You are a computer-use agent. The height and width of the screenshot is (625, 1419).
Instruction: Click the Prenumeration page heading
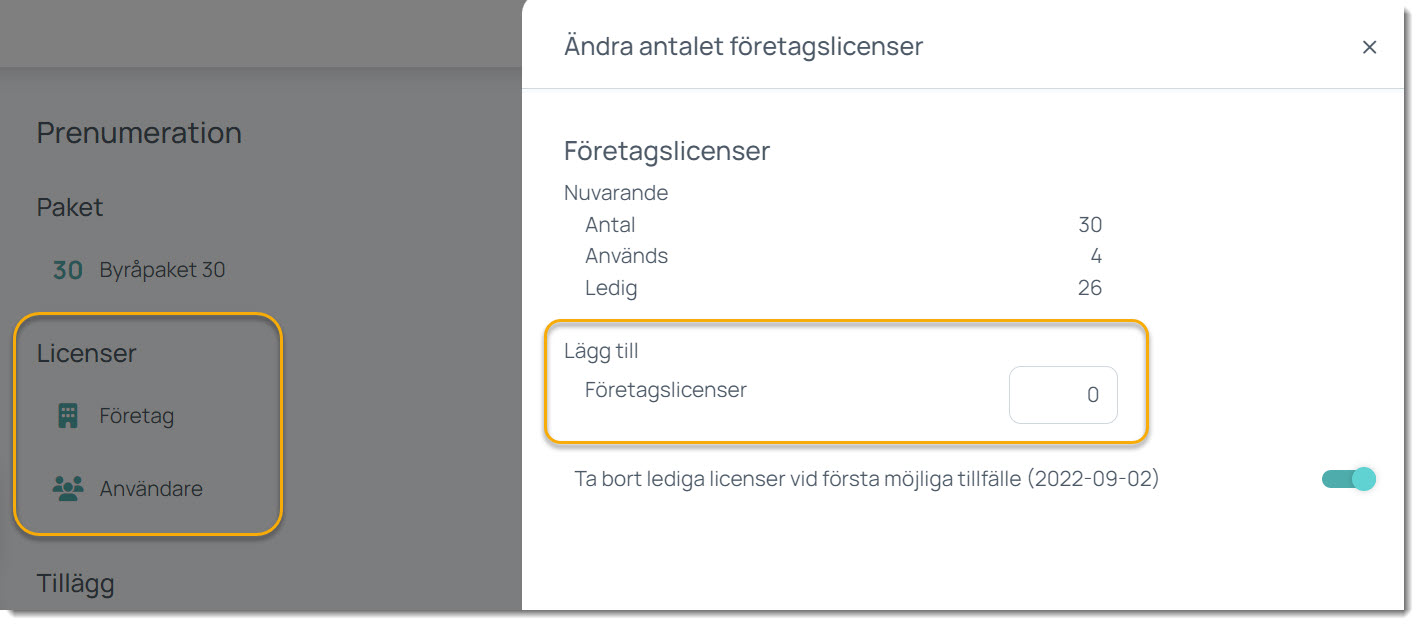coord(139,133)
